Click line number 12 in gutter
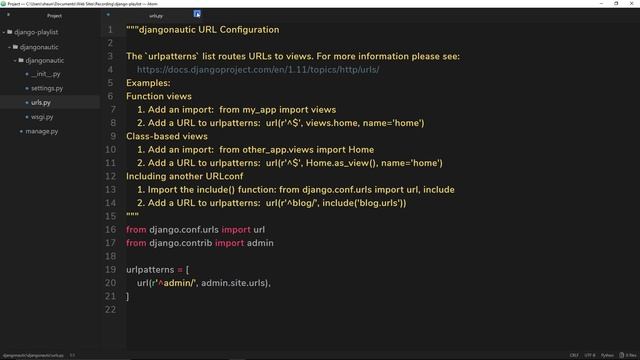 point(111,176)
